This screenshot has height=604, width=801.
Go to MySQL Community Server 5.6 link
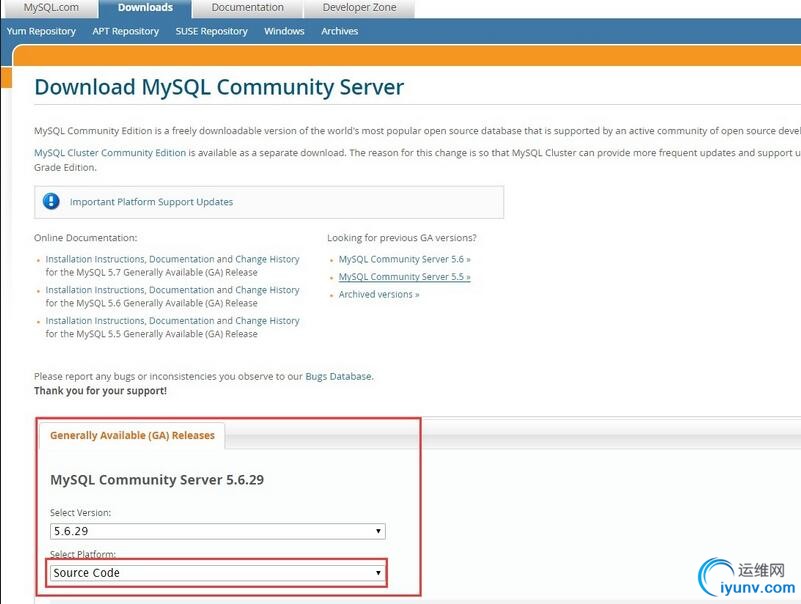[405, 259]
